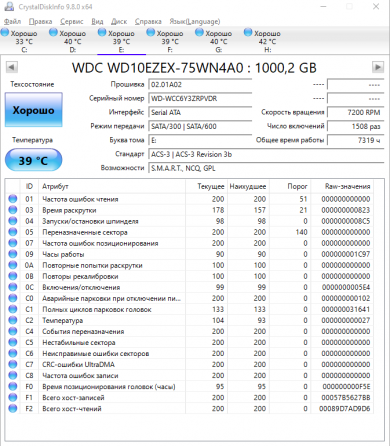Click the Возможности field S.M.A.R.T., NCQ, GPL
The width and height of the screenshot is (390, 446).
pyautogui.click(x=266, y=168)
